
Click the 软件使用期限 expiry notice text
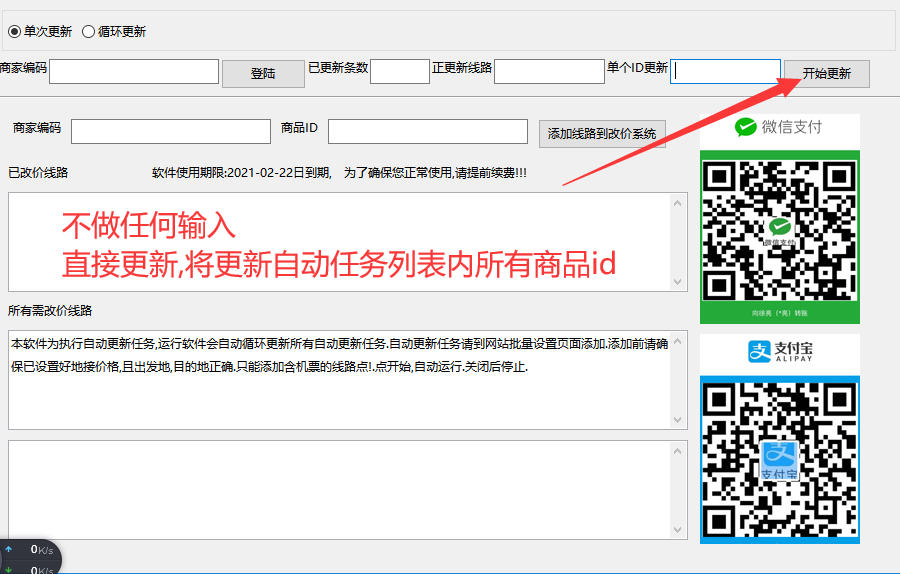click(339, 173)
